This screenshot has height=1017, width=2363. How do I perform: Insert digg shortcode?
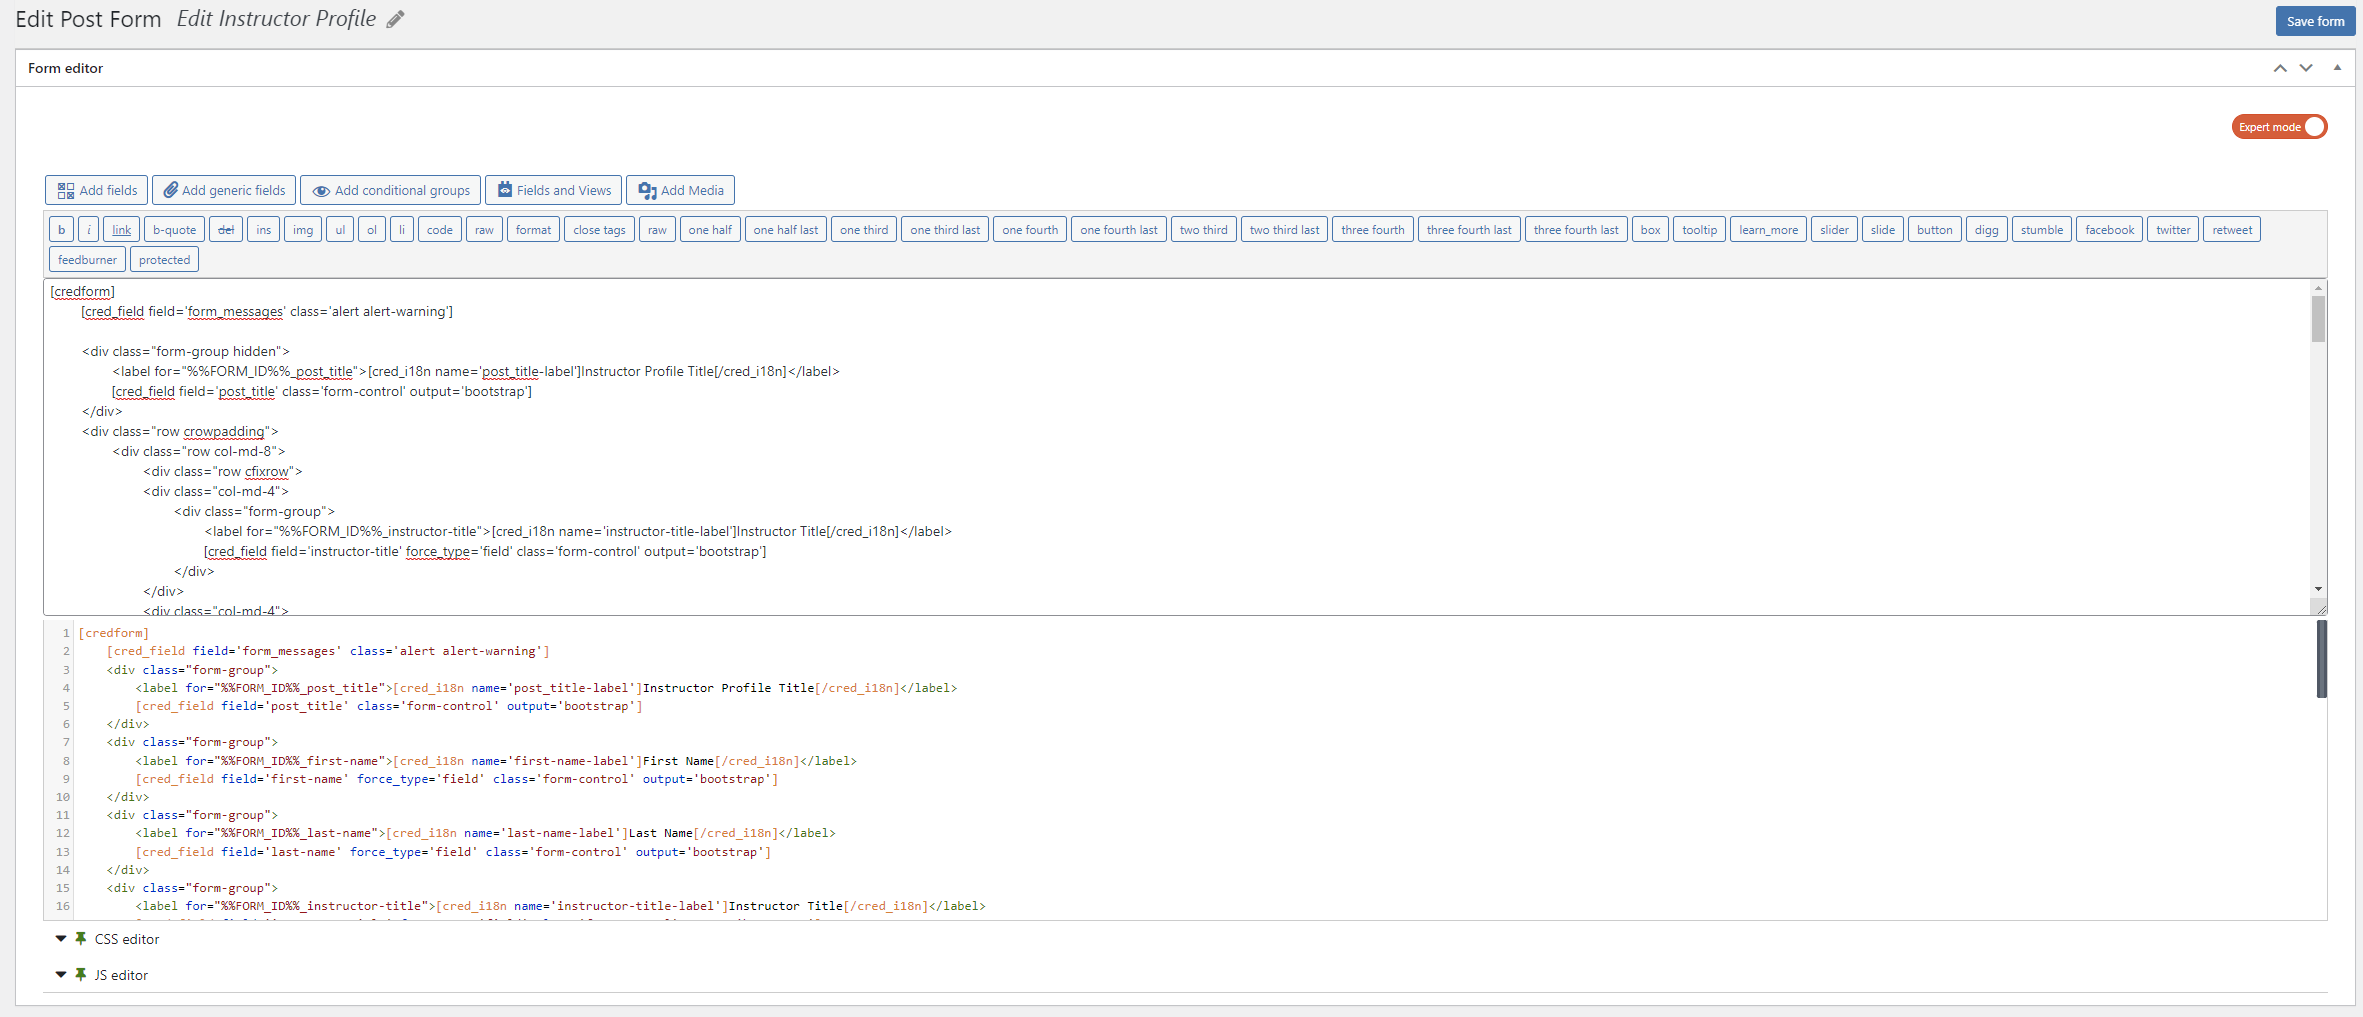[1987, 230]
